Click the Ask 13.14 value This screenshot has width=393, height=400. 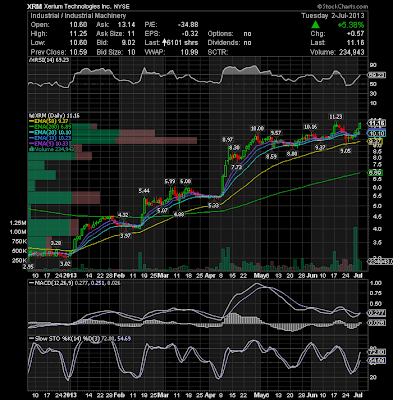click(x=128, y=25)
